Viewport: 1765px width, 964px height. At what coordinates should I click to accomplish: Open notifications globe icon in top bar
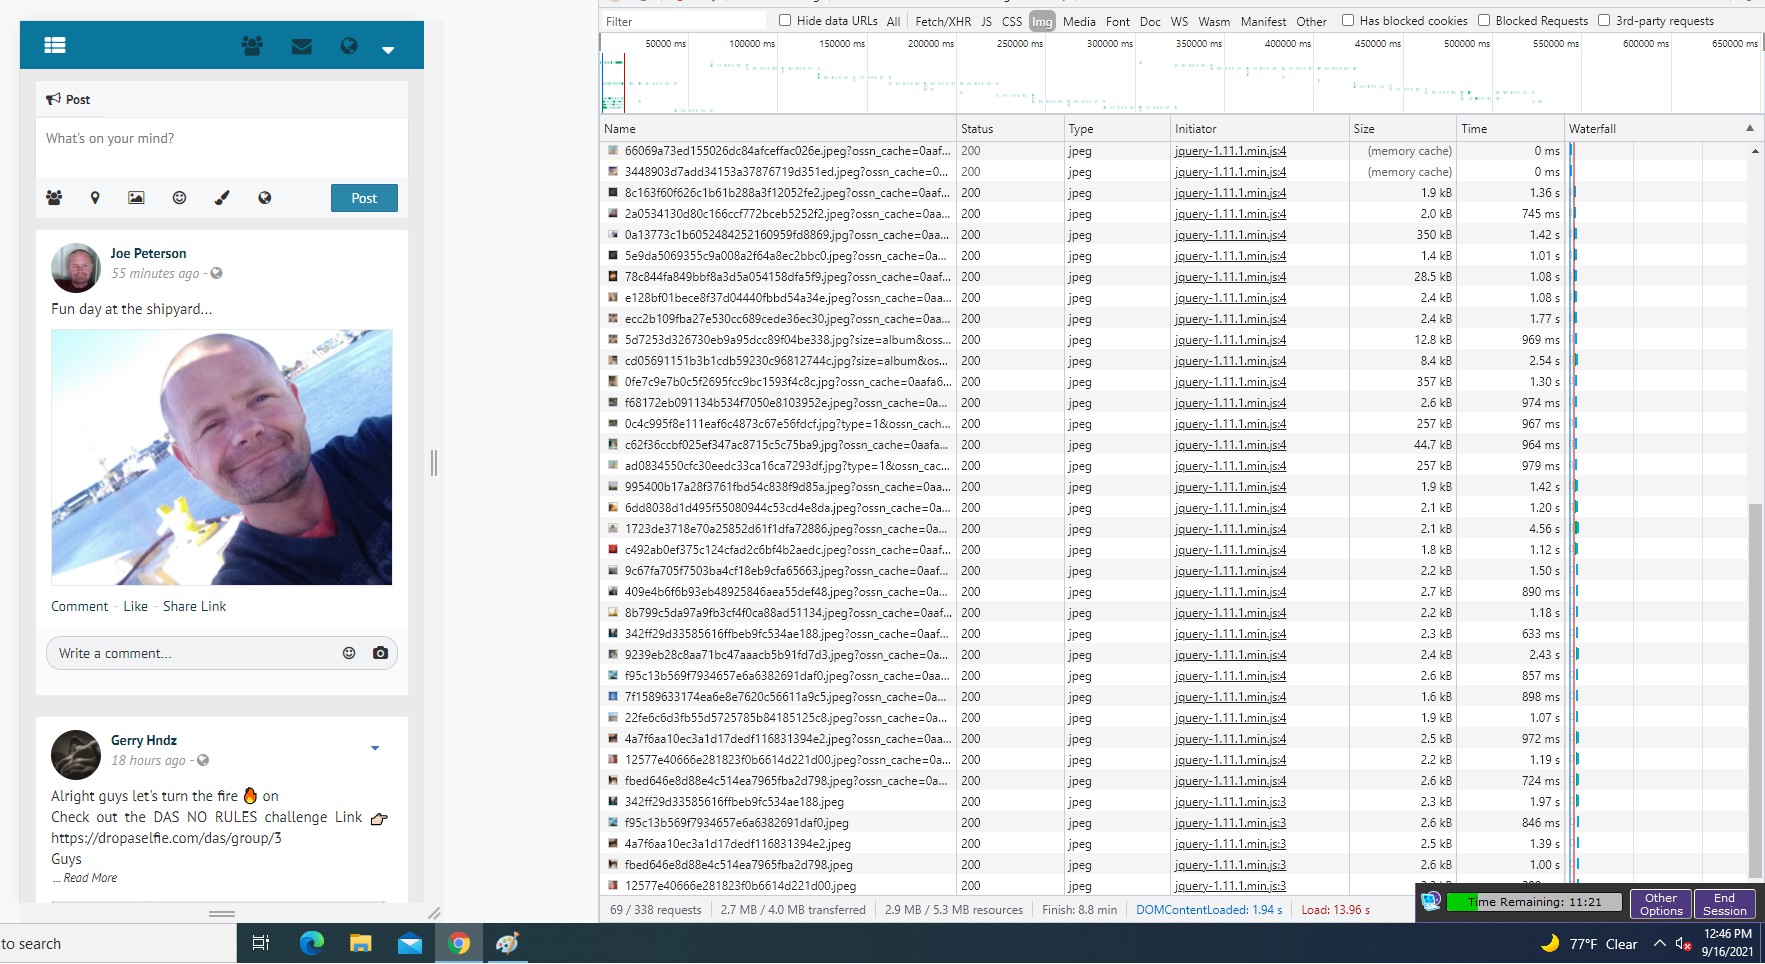pyautogui.click(x=348, y=46)
